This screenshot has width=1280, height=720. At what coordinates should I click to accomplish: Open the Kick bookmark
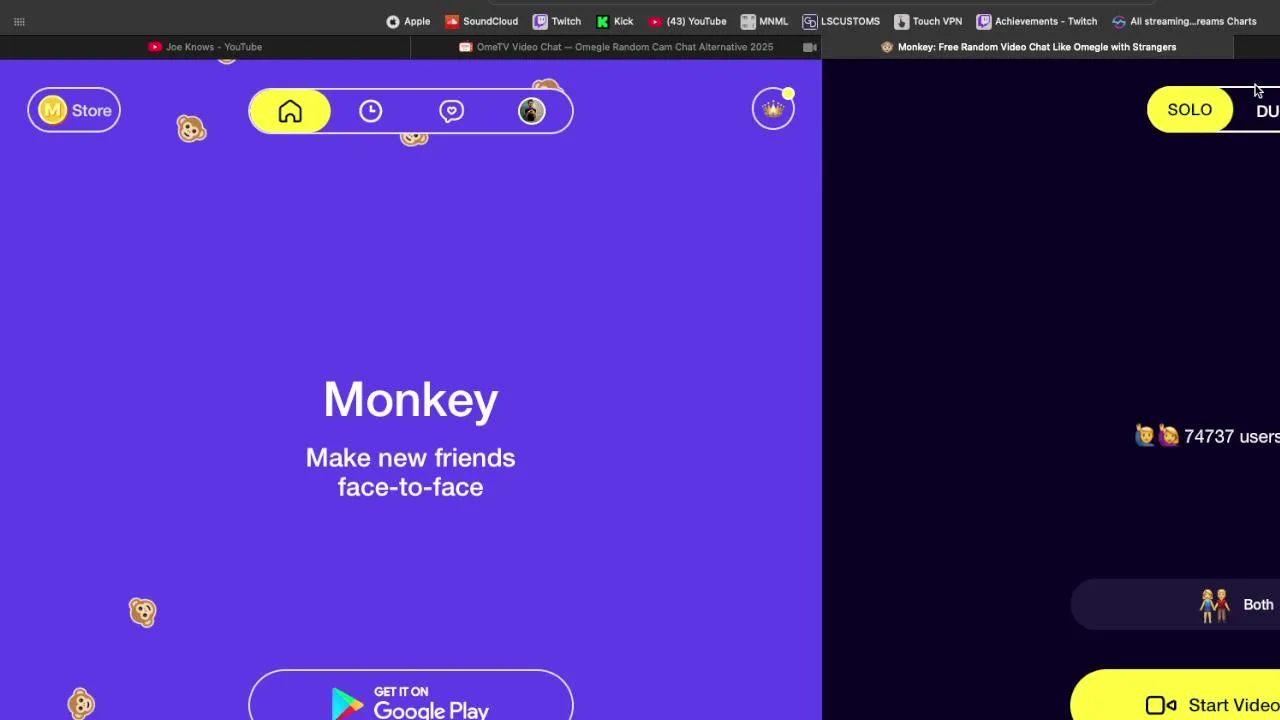[x=614, y=21]
